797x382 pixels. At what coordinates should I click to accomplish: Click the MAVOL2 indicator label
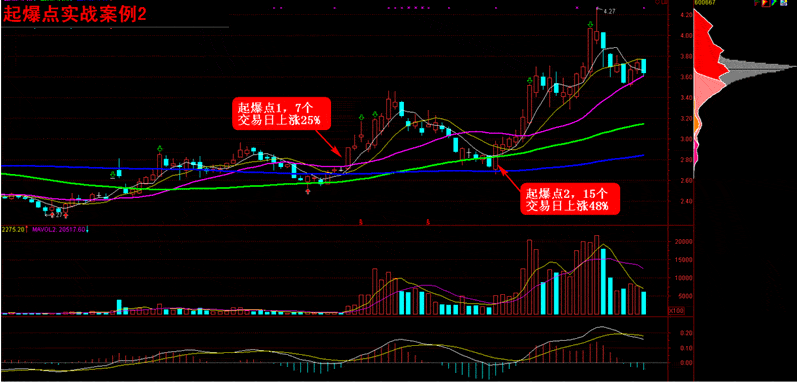[x=45, y=230]
